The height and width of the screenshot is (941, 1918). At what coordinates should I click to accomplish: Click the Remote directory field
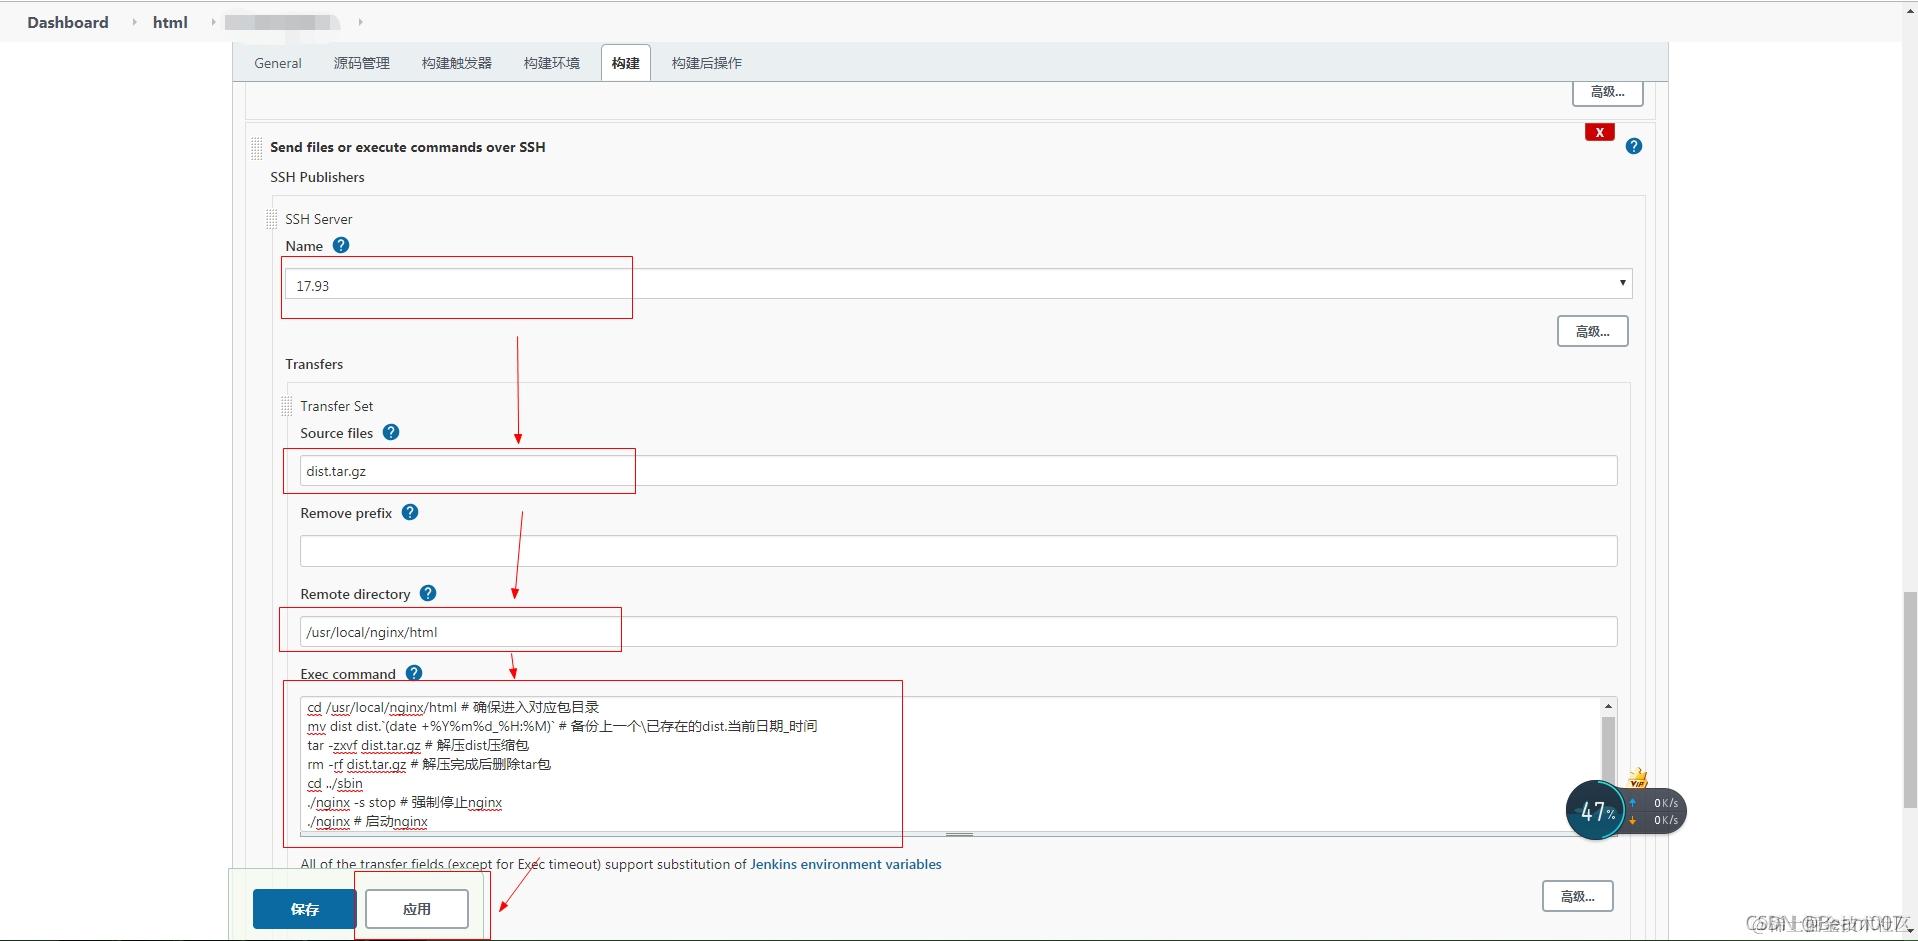click(x=959, y=632)
